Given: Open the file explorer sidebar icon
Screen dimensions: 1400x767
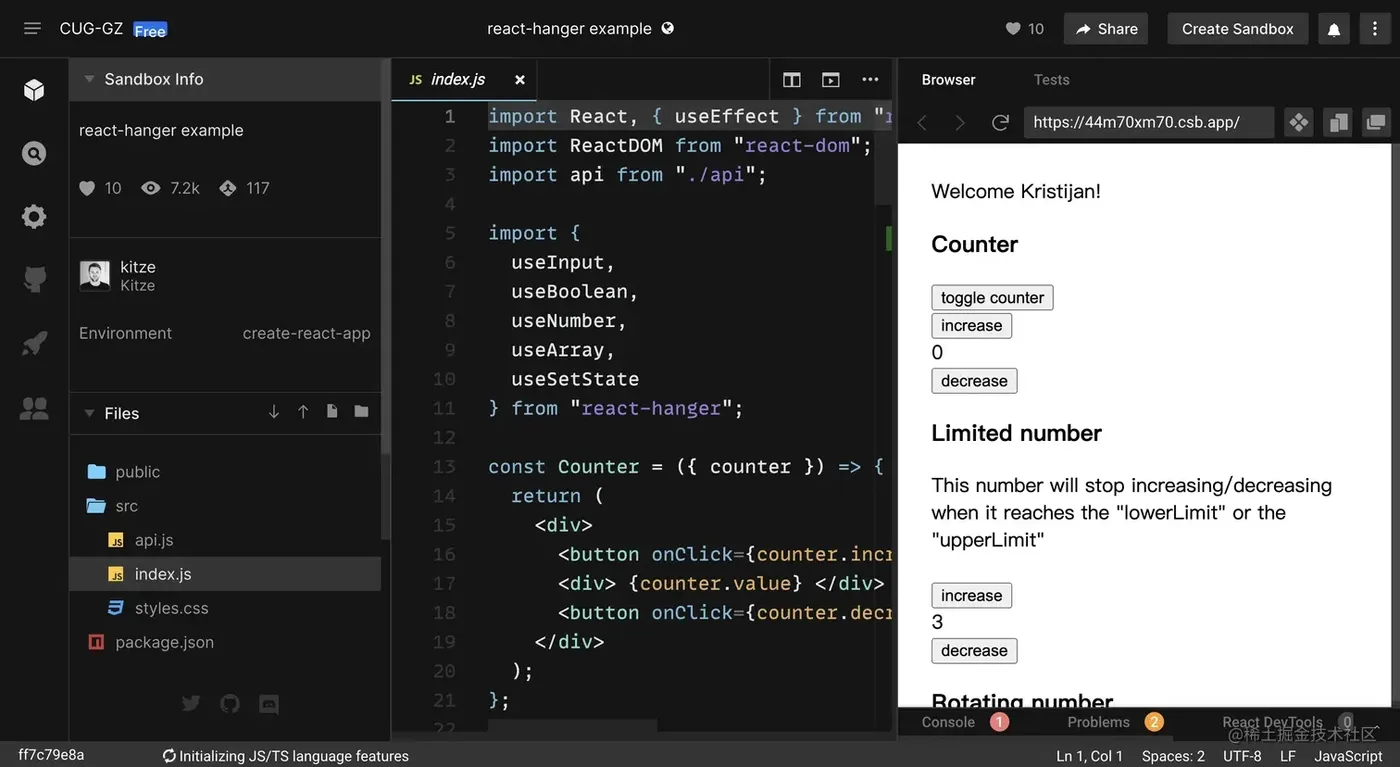Looking at the screenshot, I should [x=33, y=89].
